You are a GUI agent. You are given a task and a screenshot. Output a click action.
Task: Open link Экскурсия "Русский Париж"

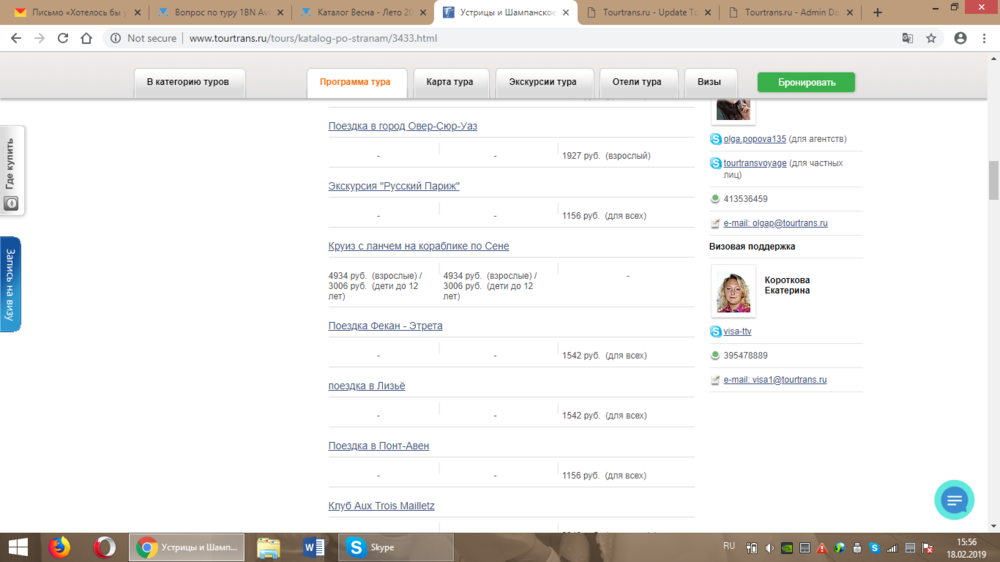tap(394, 186)
